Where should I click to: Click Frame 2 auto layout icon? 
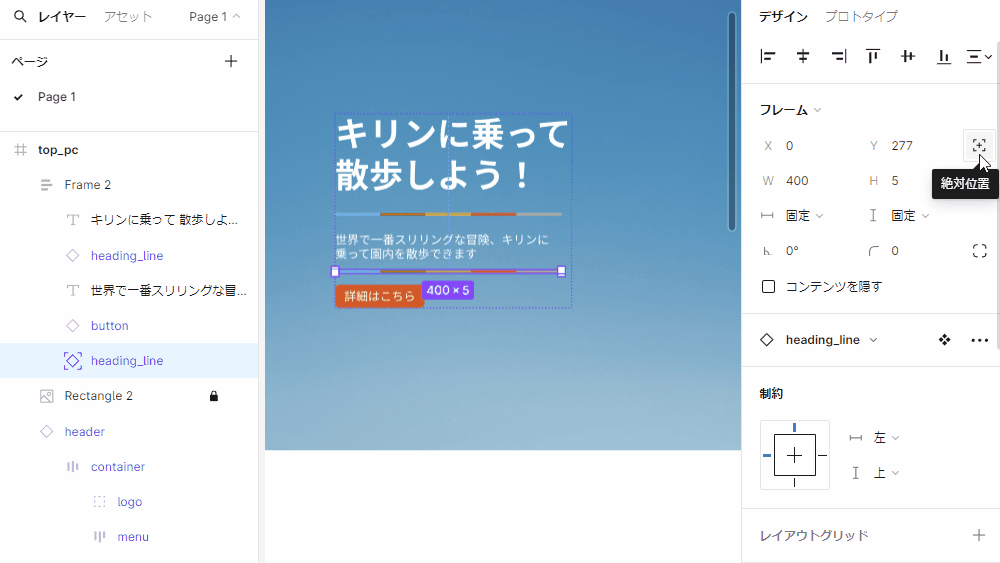click(x=46, y=185)
